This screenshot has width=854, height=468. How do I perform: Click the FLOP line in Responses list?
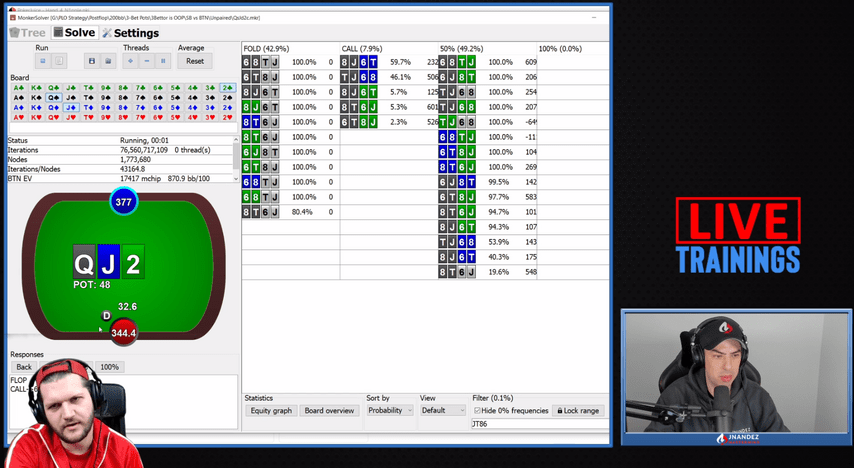tap(19, 380)
